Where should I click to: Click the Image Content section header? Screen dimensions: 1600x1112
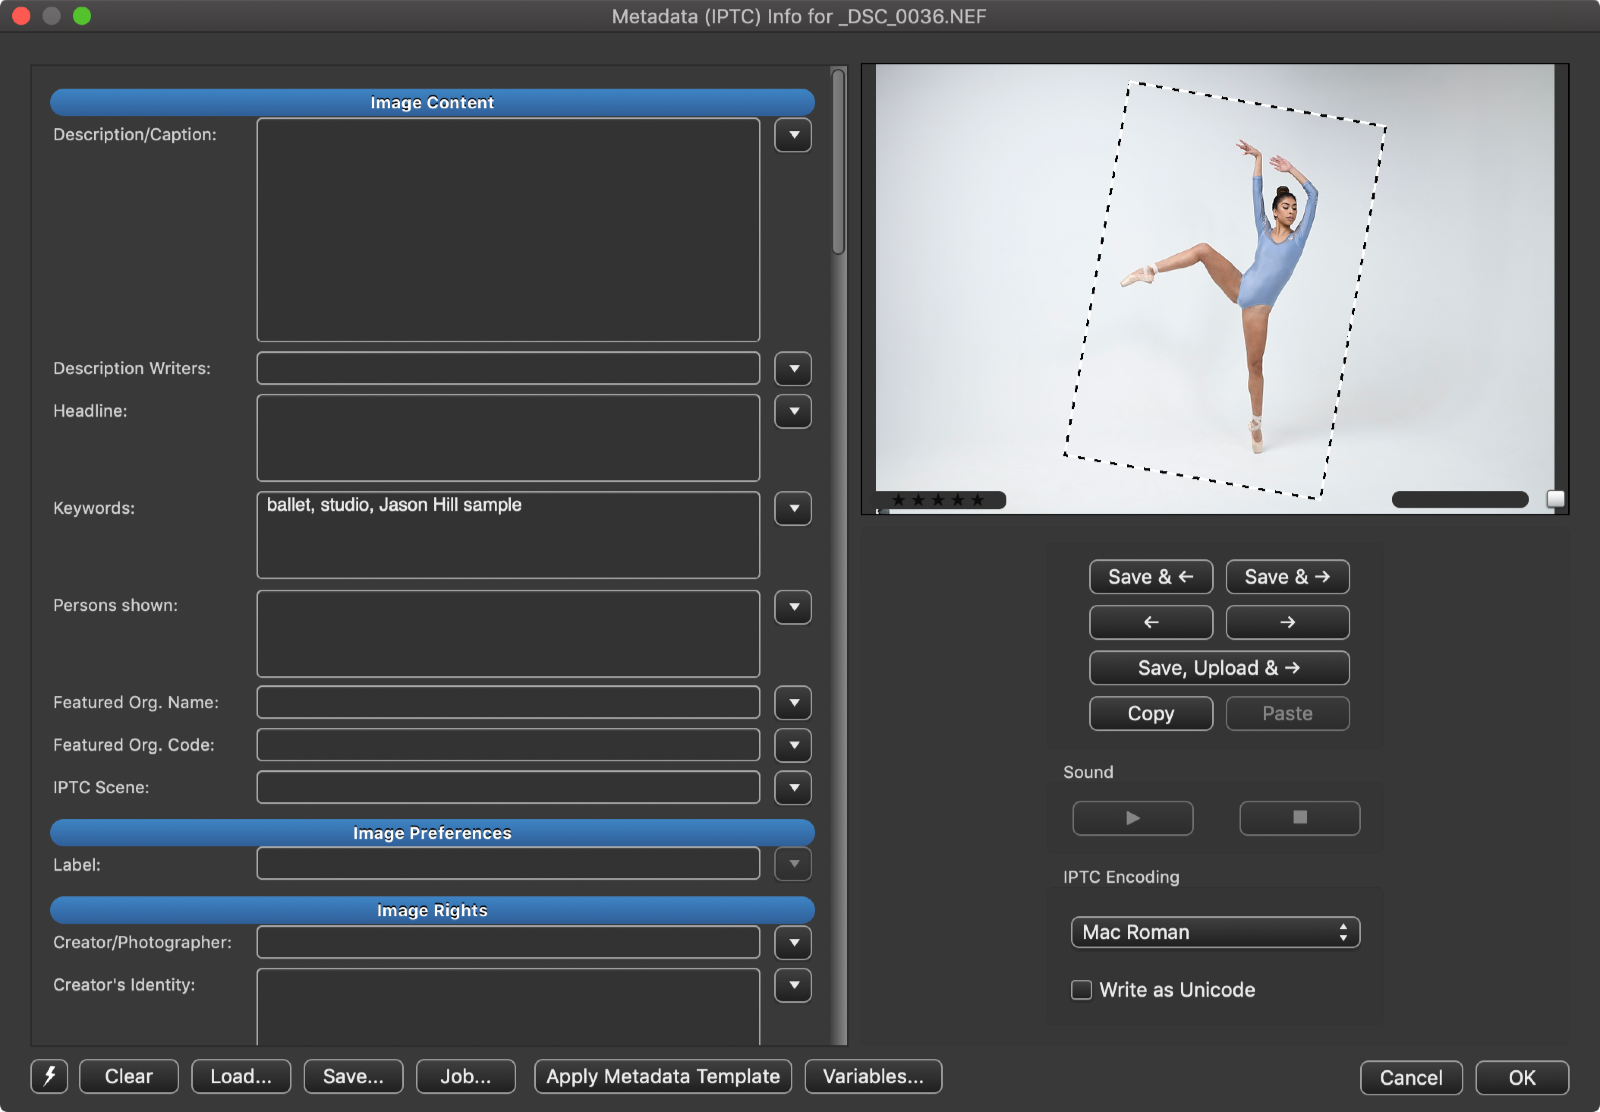[x=432, y=103]
